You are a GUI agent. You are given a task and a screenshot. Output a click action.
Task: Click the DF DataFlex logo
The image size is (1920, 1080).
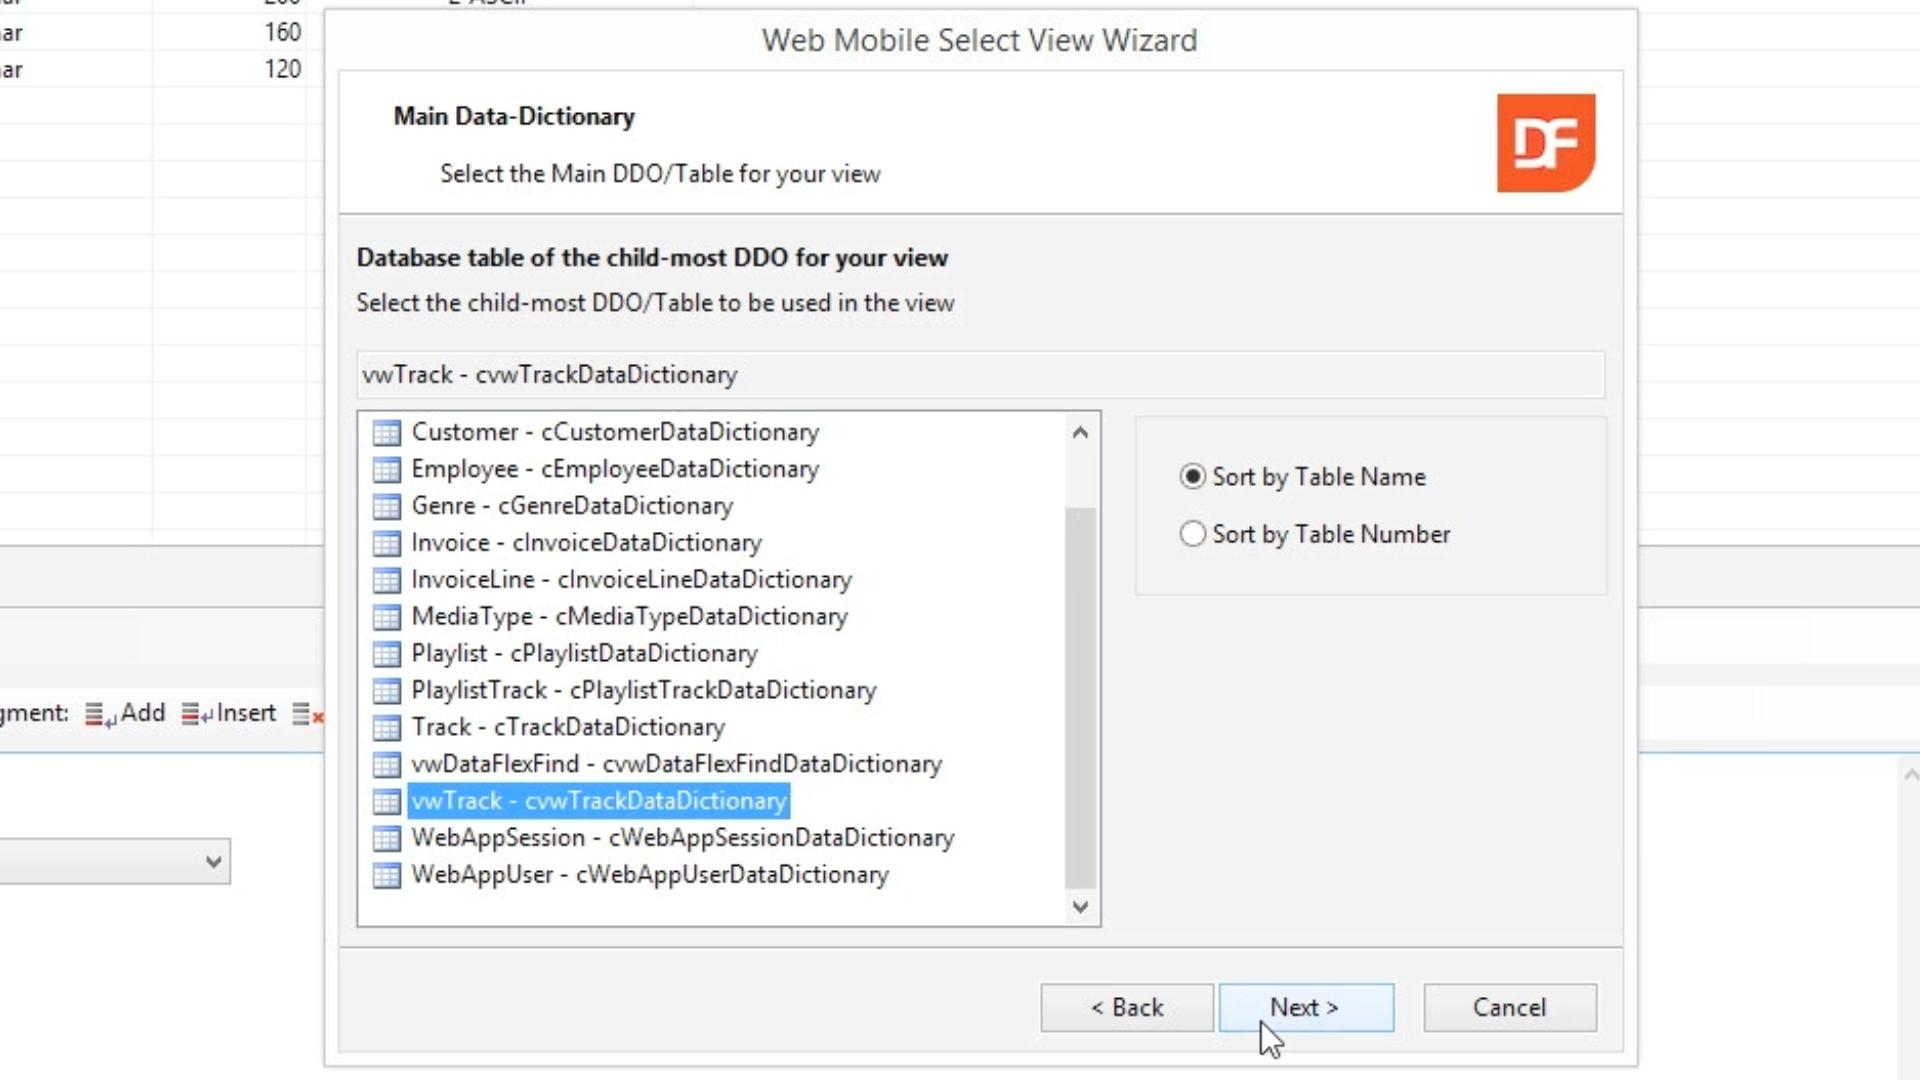[1545, 143]
